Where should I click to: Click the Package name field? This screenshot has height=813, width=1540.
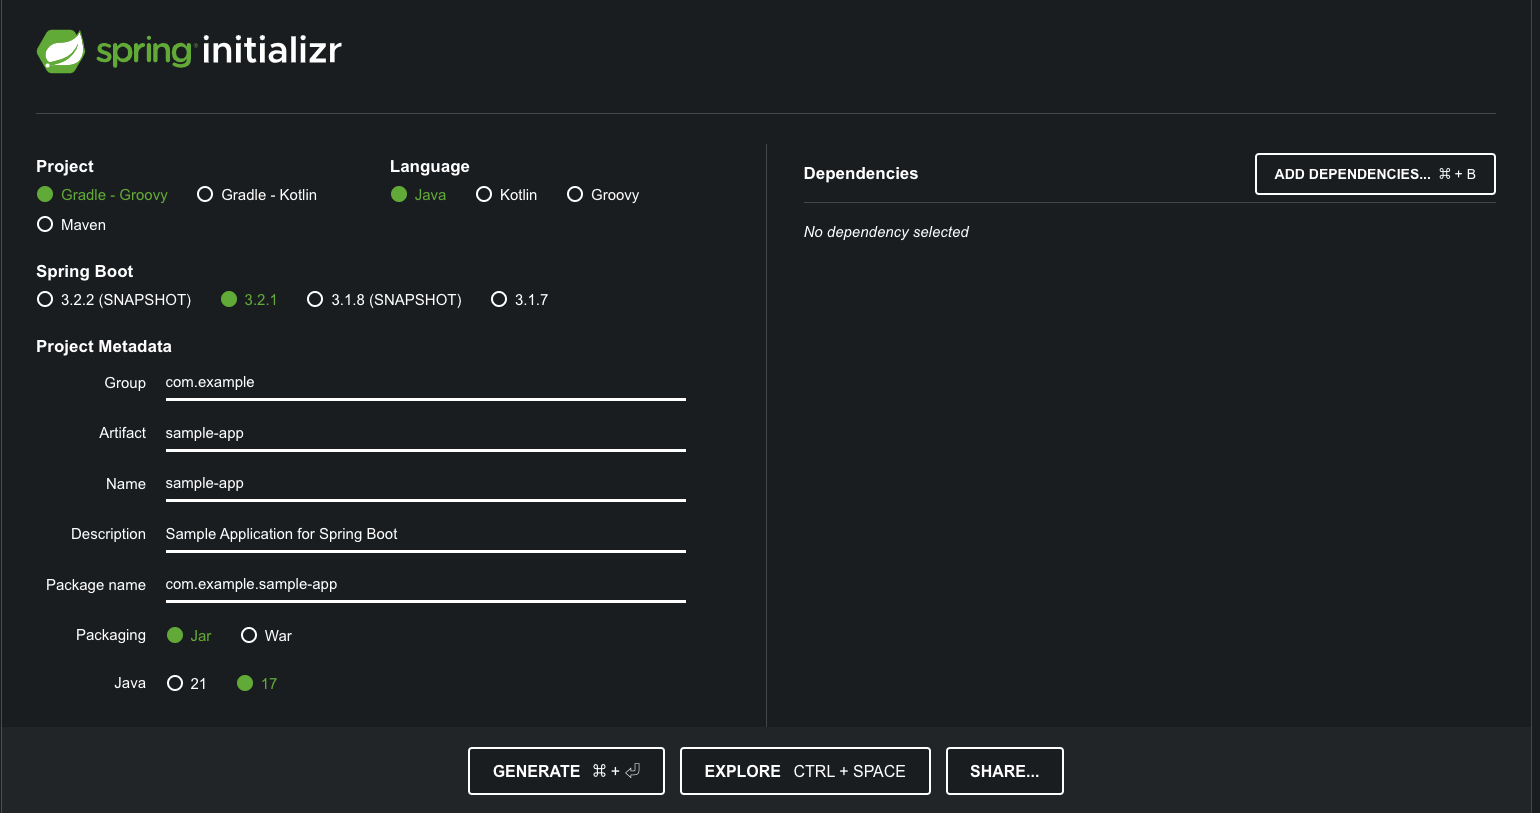click(425, 584)
